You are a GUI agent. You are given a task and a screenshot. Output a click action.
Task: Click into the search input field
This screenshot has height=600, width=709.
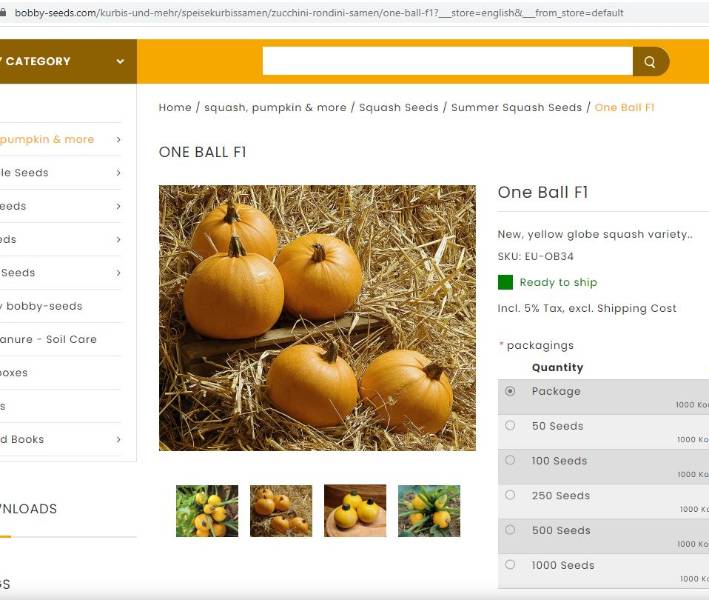[x=447, y=62]
